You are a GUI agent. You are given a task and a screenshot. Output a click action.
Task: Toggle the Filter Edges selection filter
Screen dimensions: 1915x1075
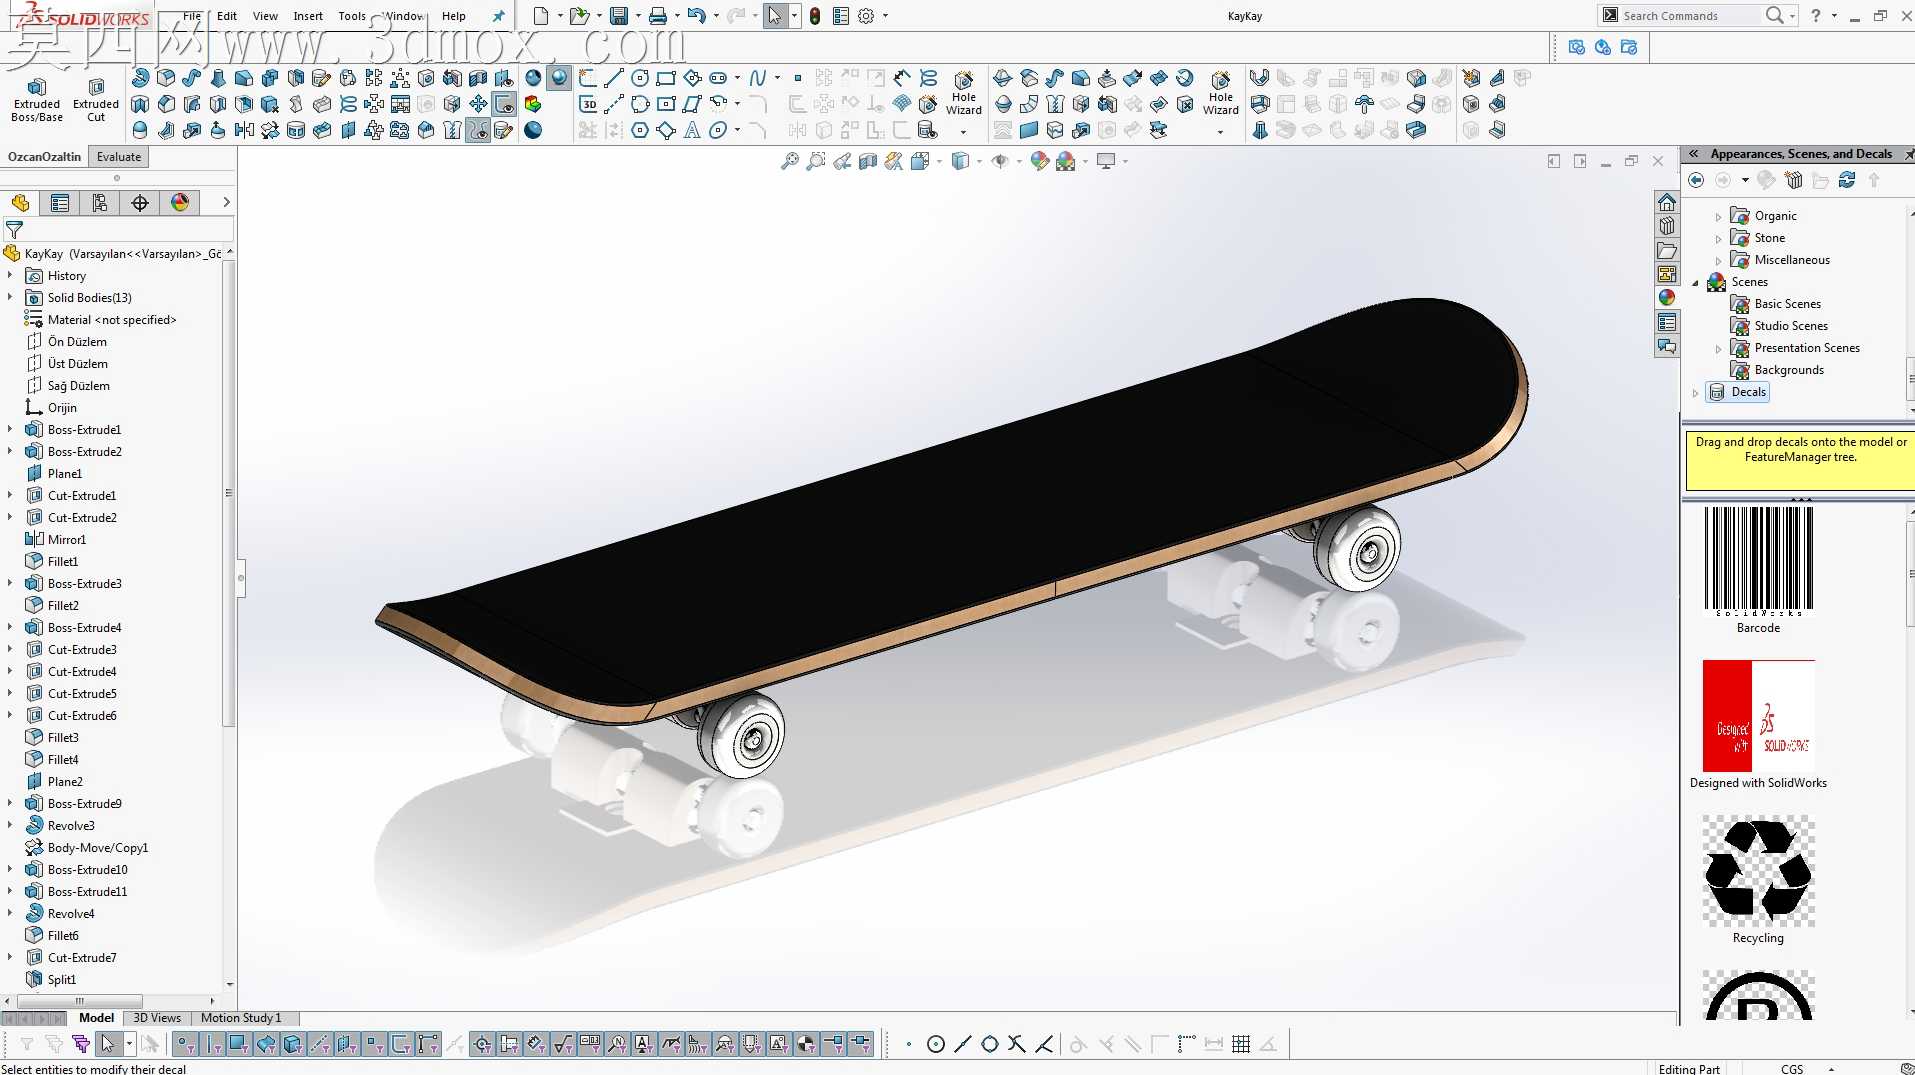click(213, 1044)
